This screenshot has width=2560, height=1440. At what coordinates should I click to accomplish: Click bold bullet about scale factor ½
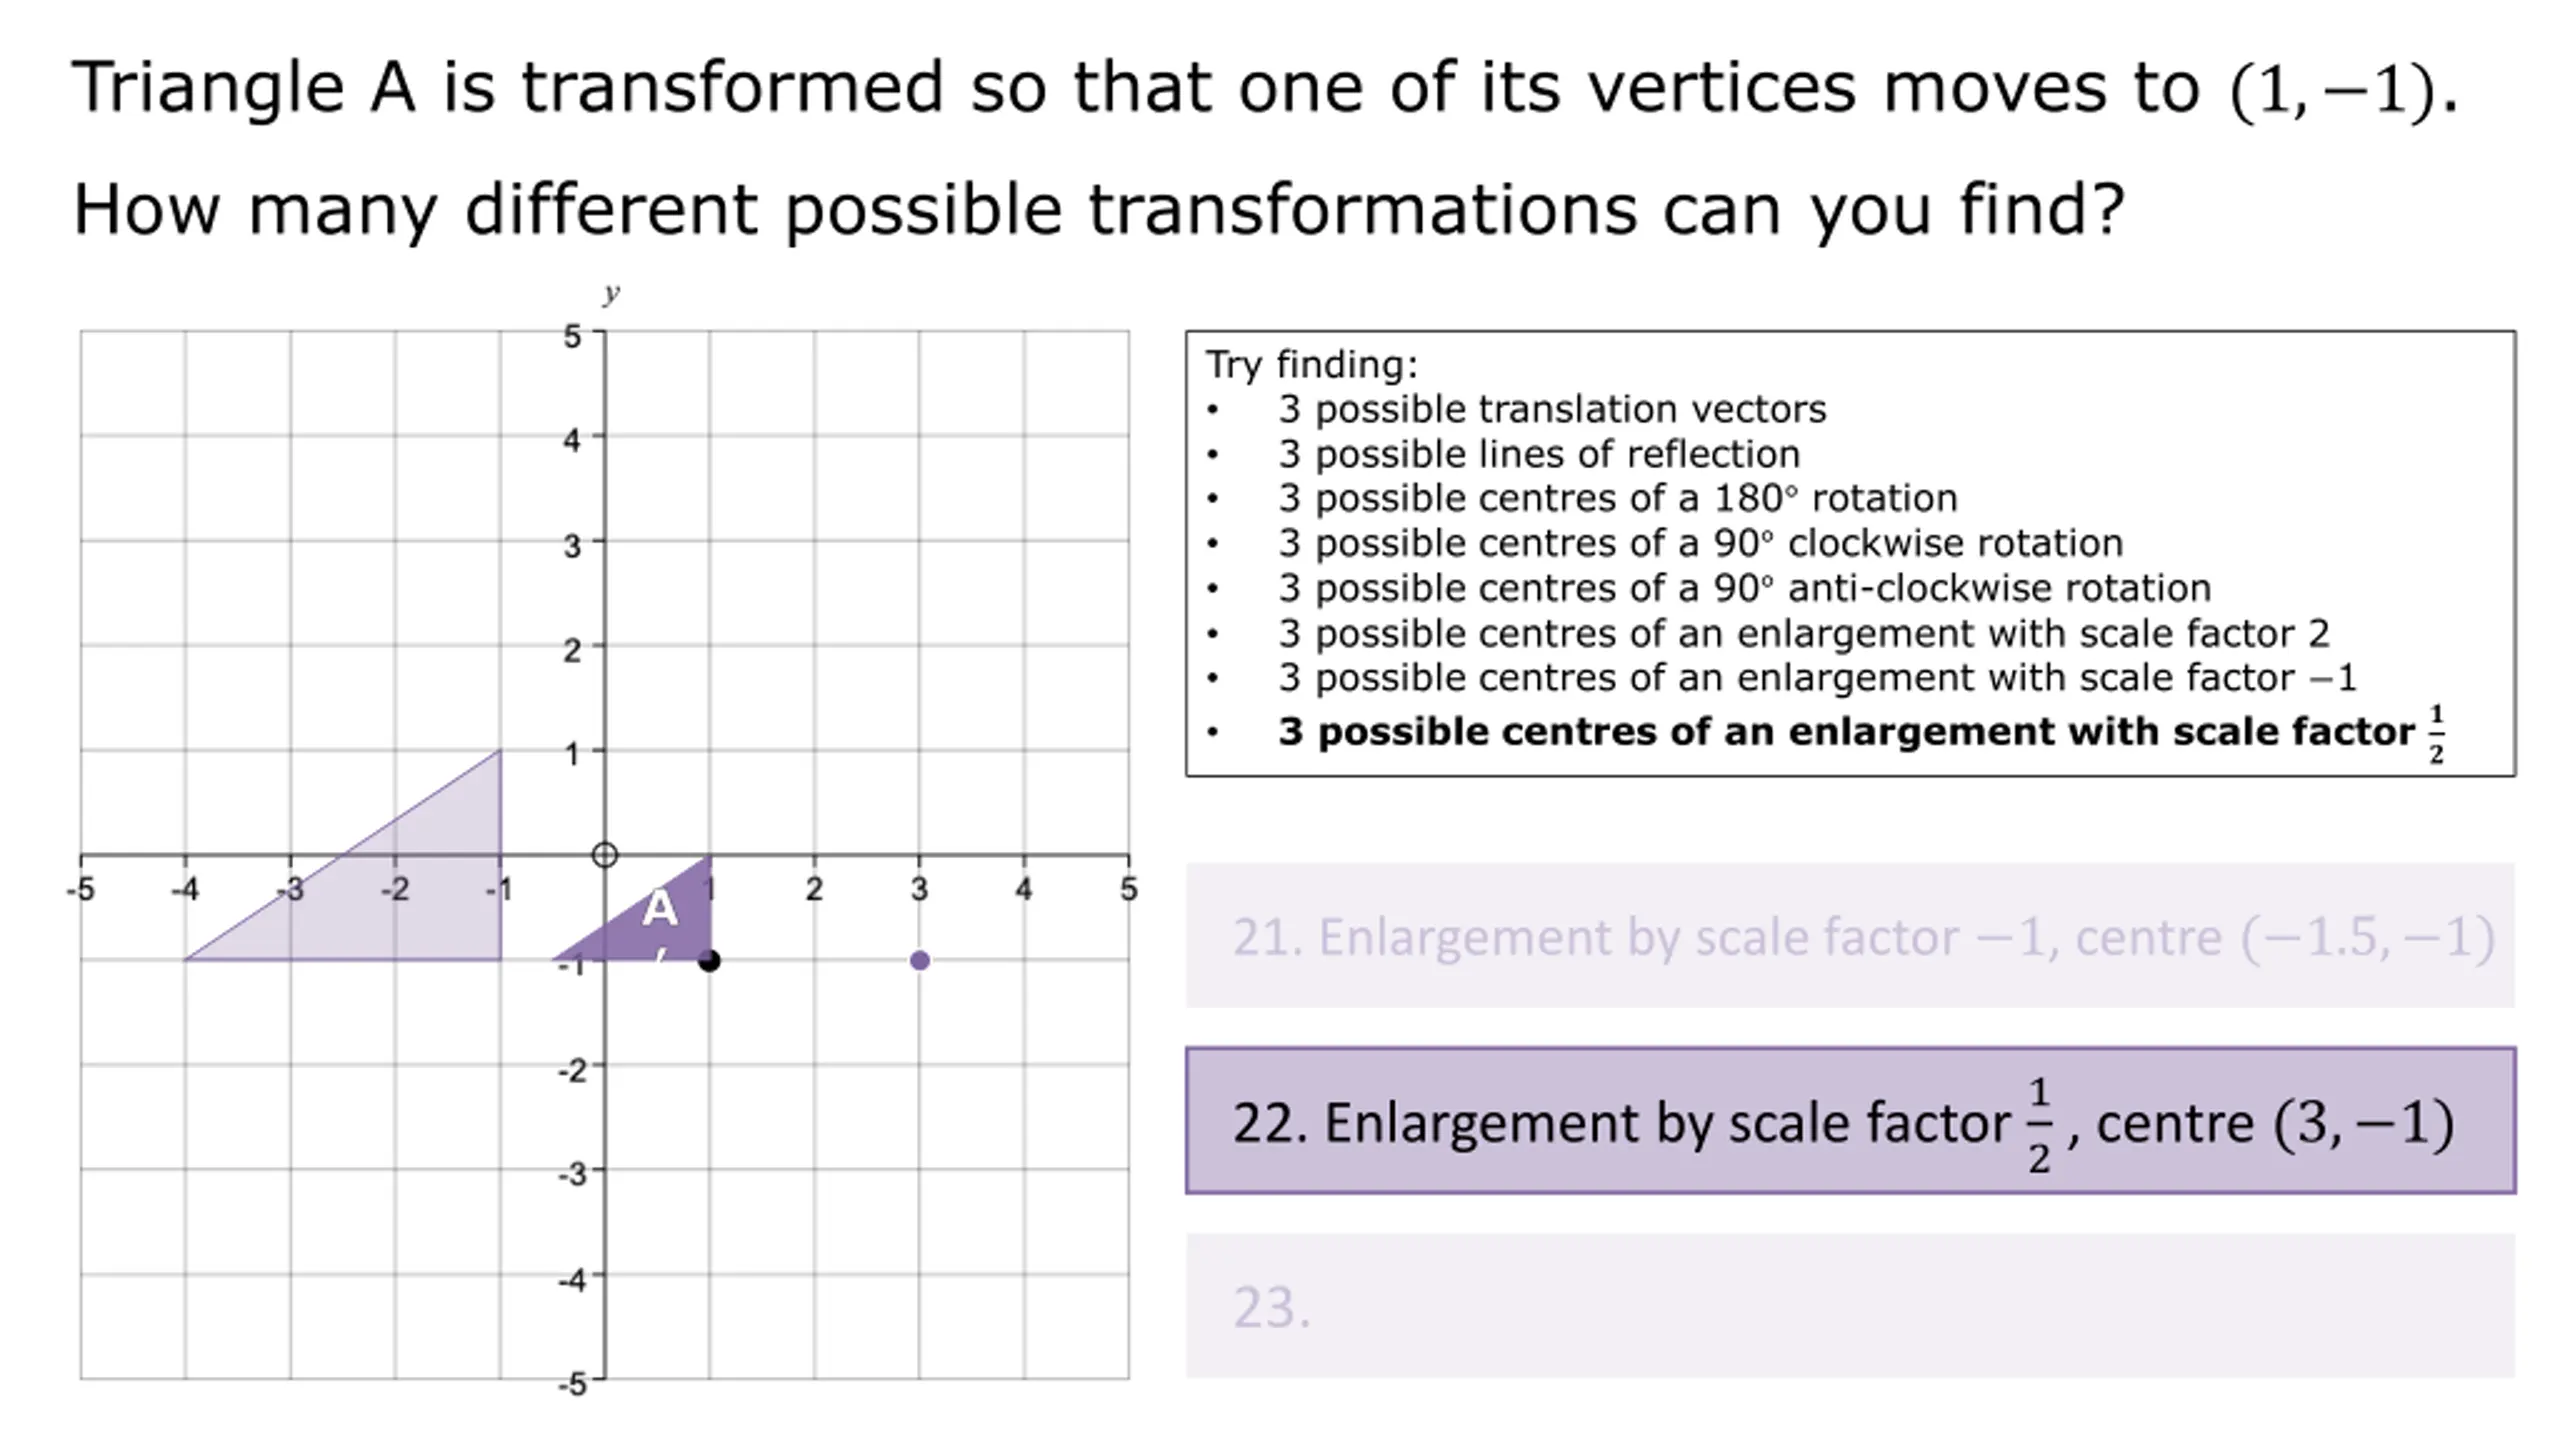pyautogui.click(x=1862, y=732)
